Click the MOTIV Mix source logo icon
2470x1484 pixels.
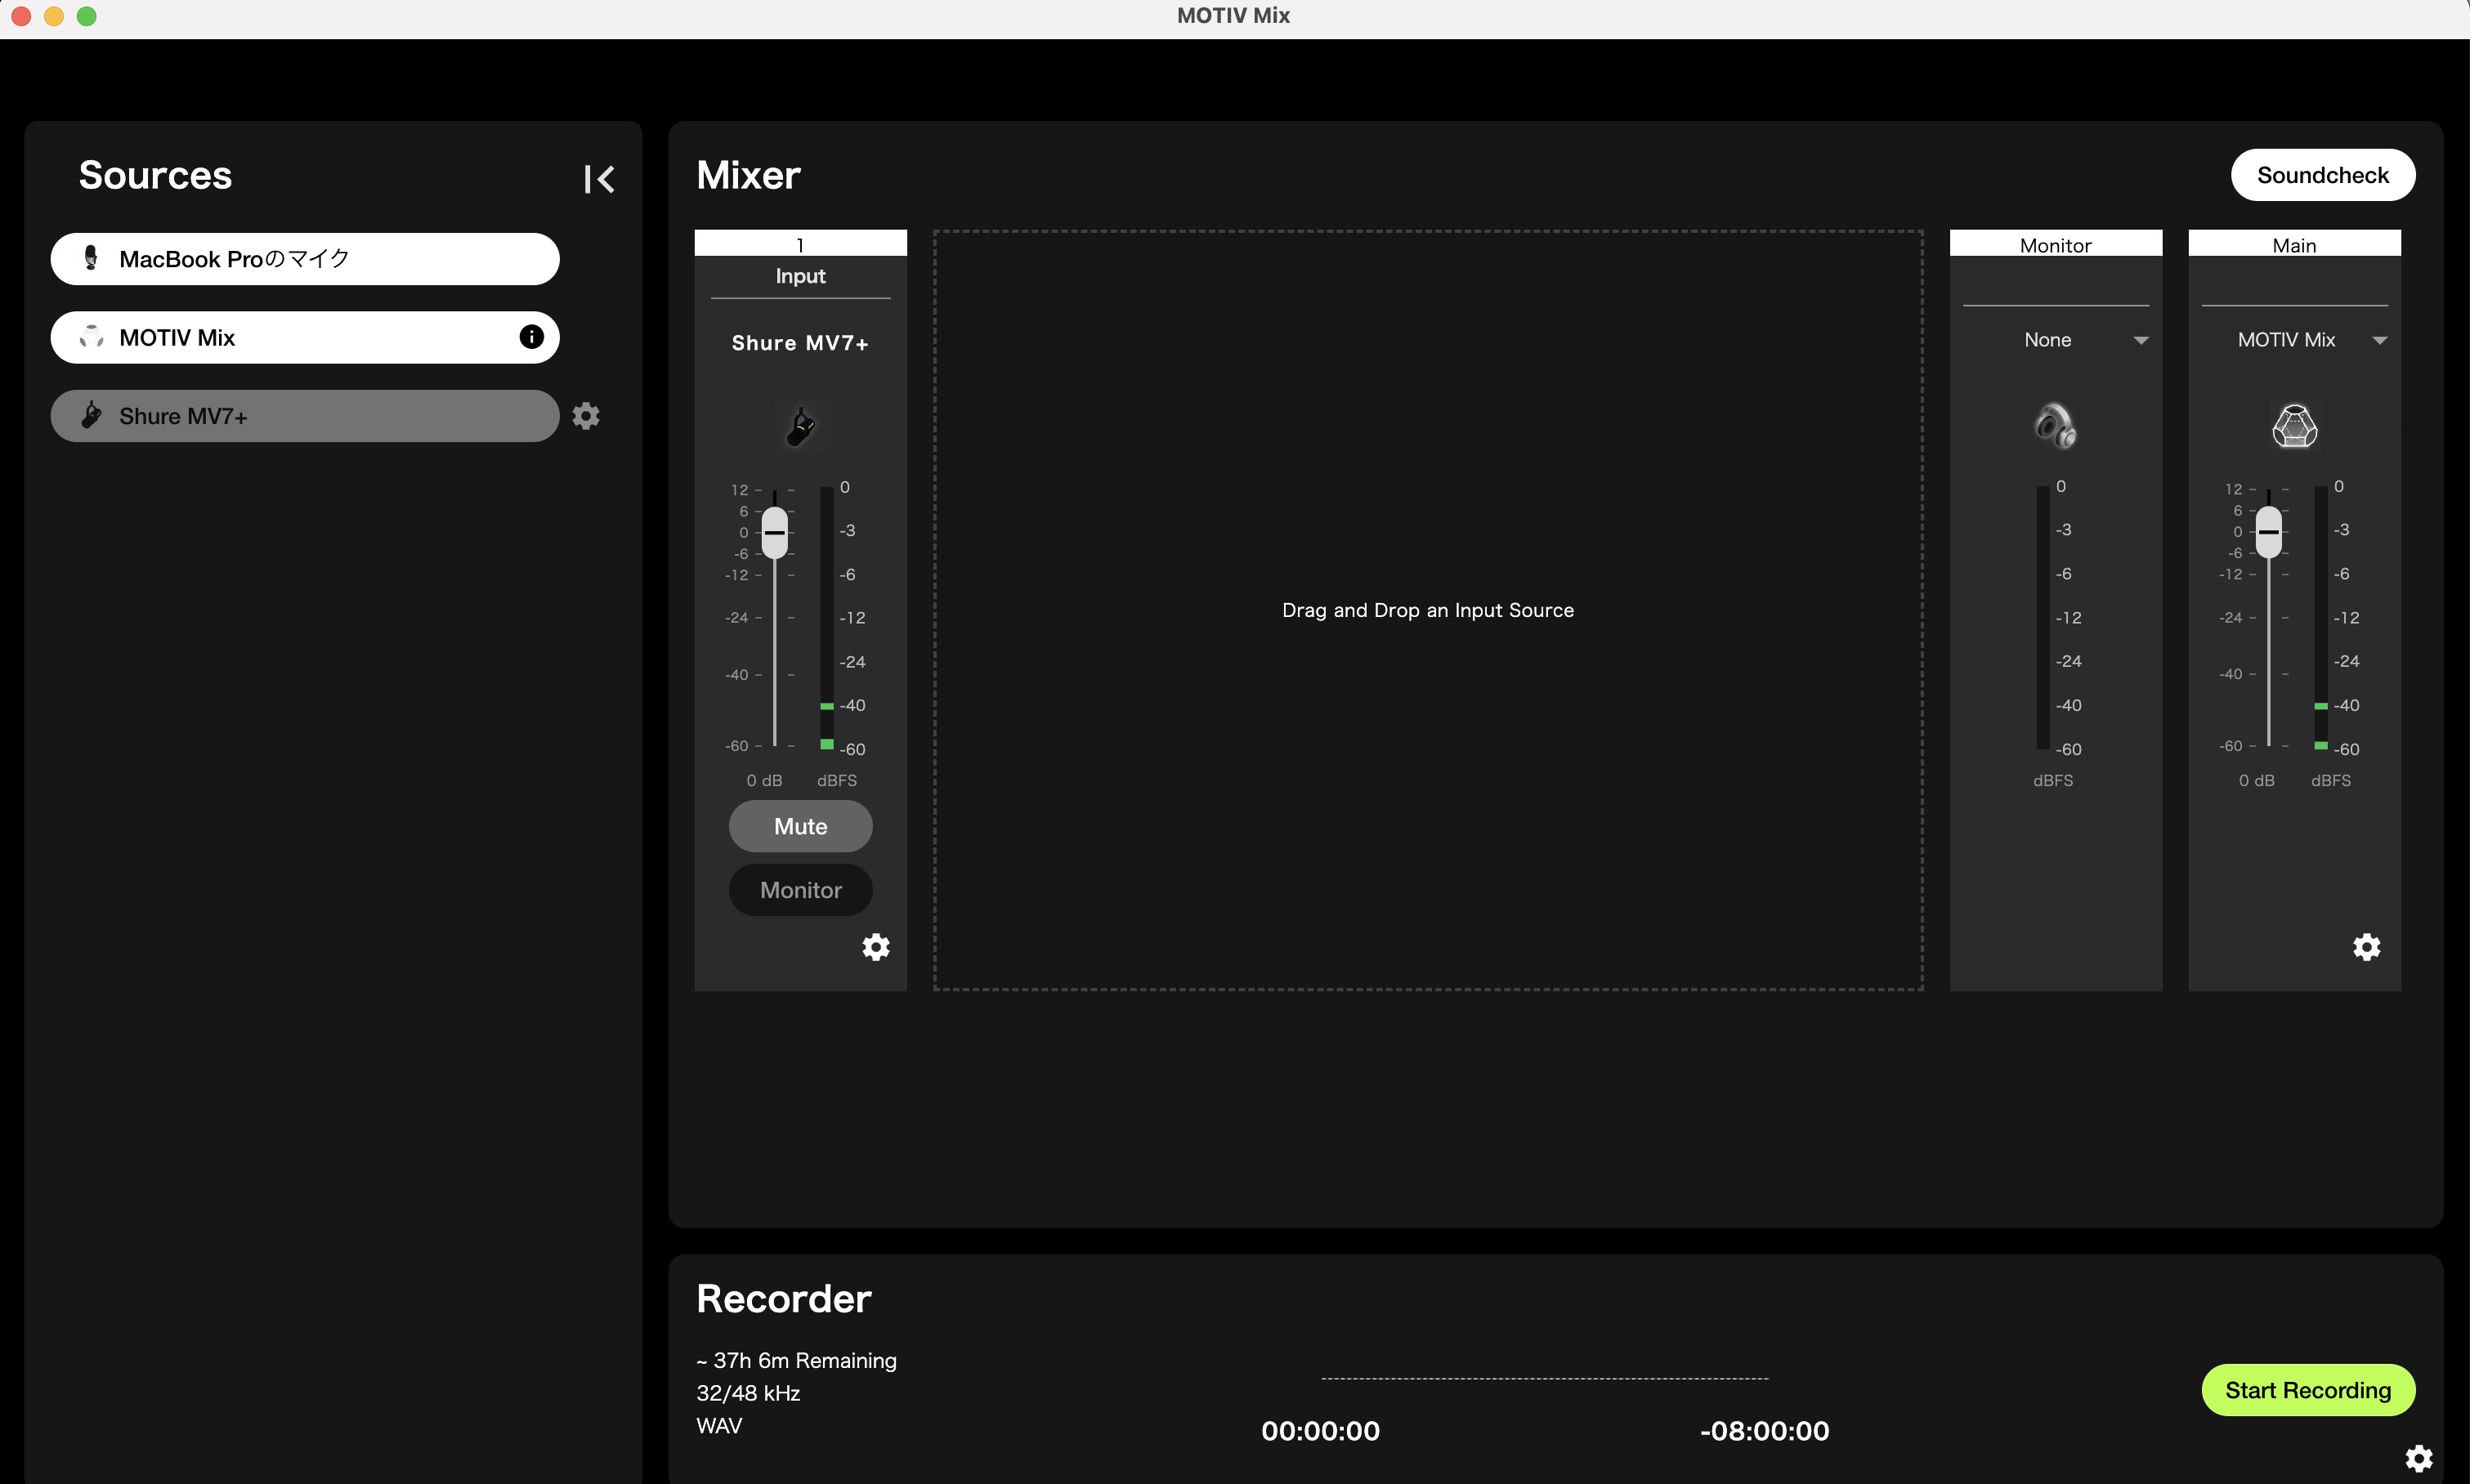(x=91, y=337)
